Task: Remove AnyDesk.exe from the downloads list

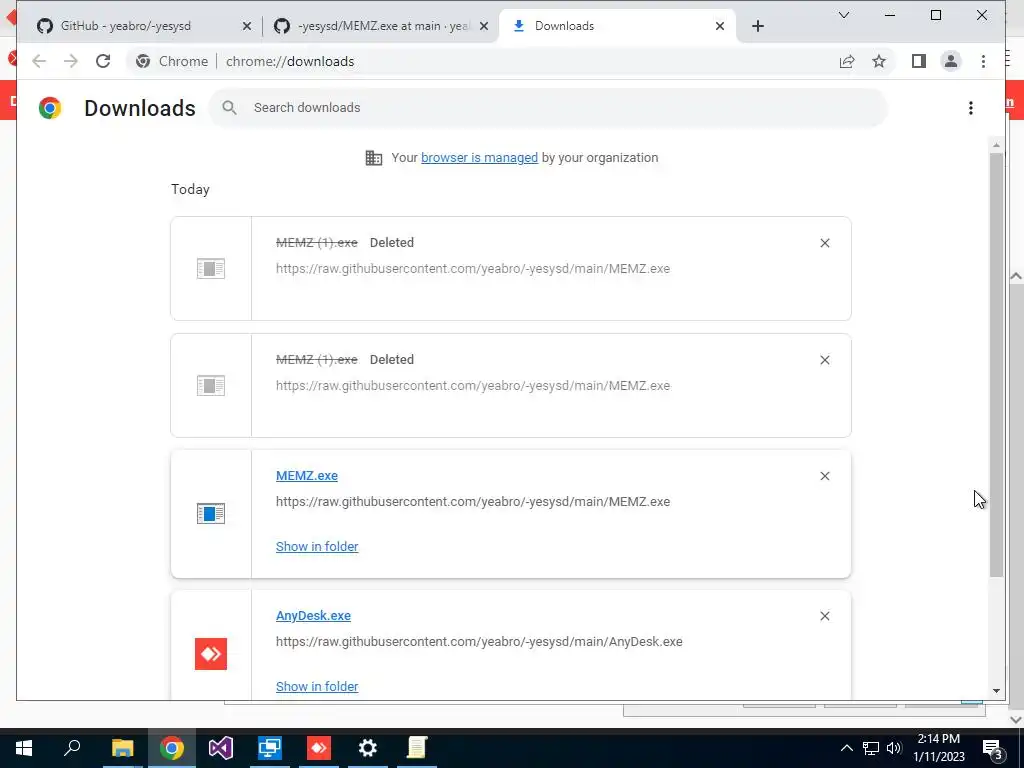Action: 825,616
